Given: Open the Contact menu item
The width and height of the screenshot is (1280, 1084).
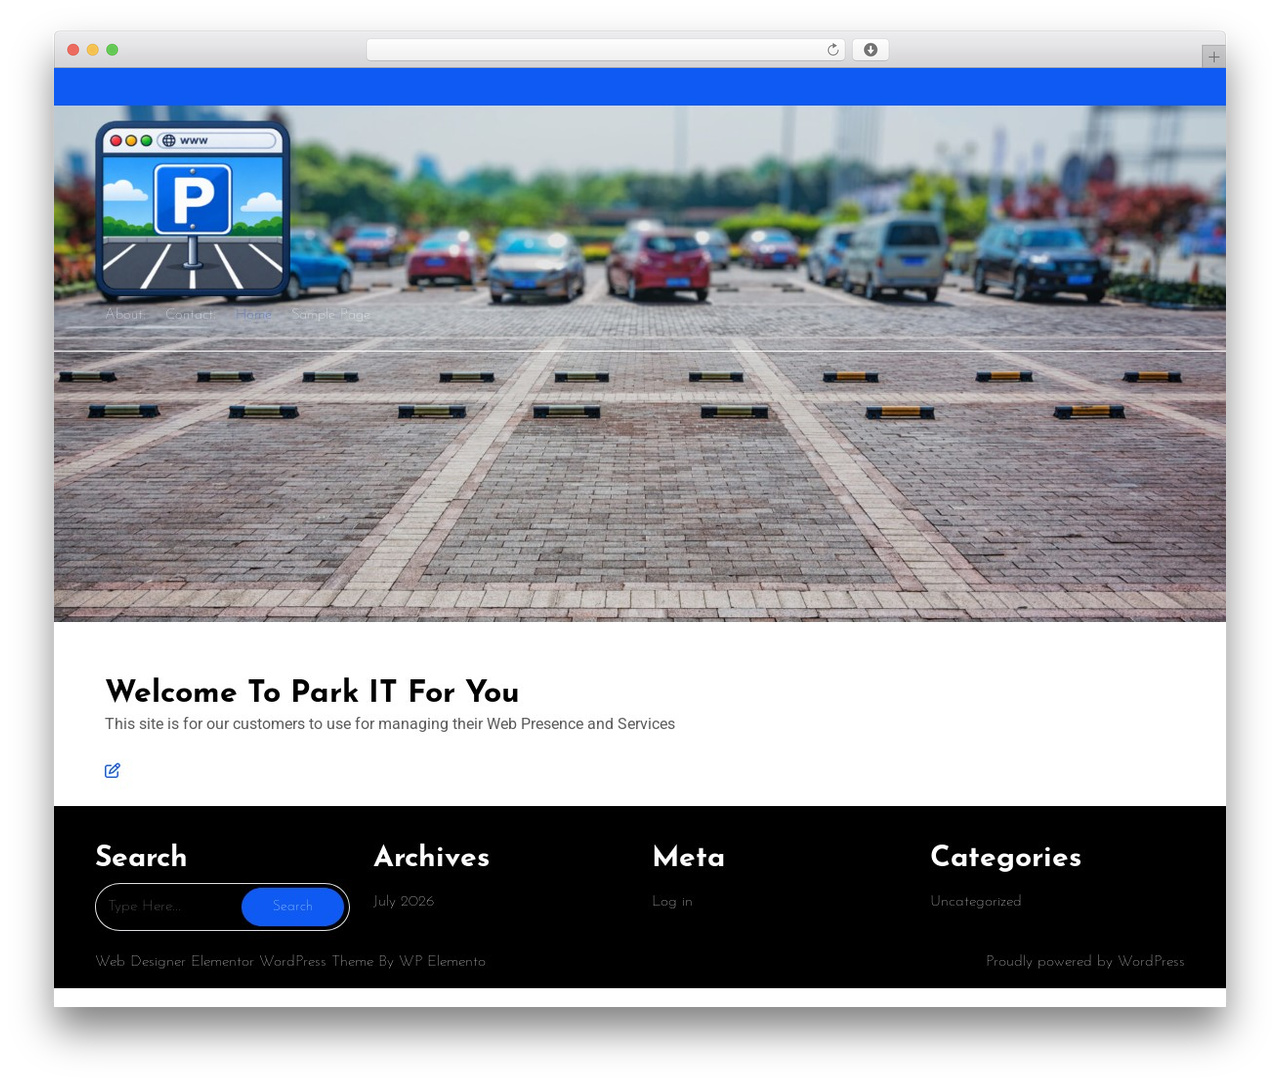Looking at the screenshot, I should coord(190,314).
